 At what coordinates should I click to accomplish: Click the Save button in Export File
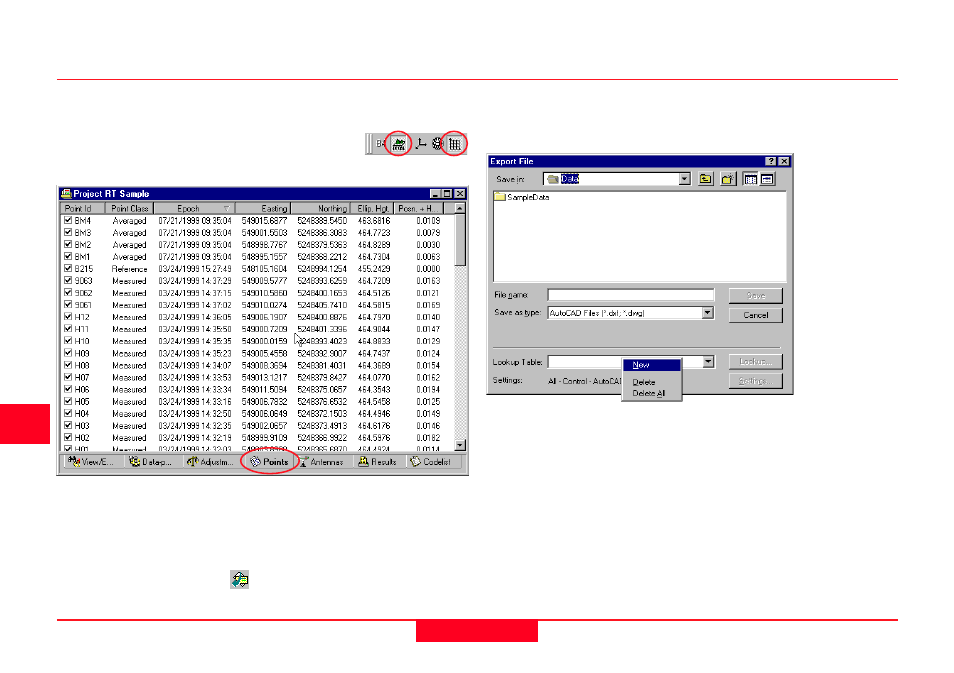click(x=756, y=296)
